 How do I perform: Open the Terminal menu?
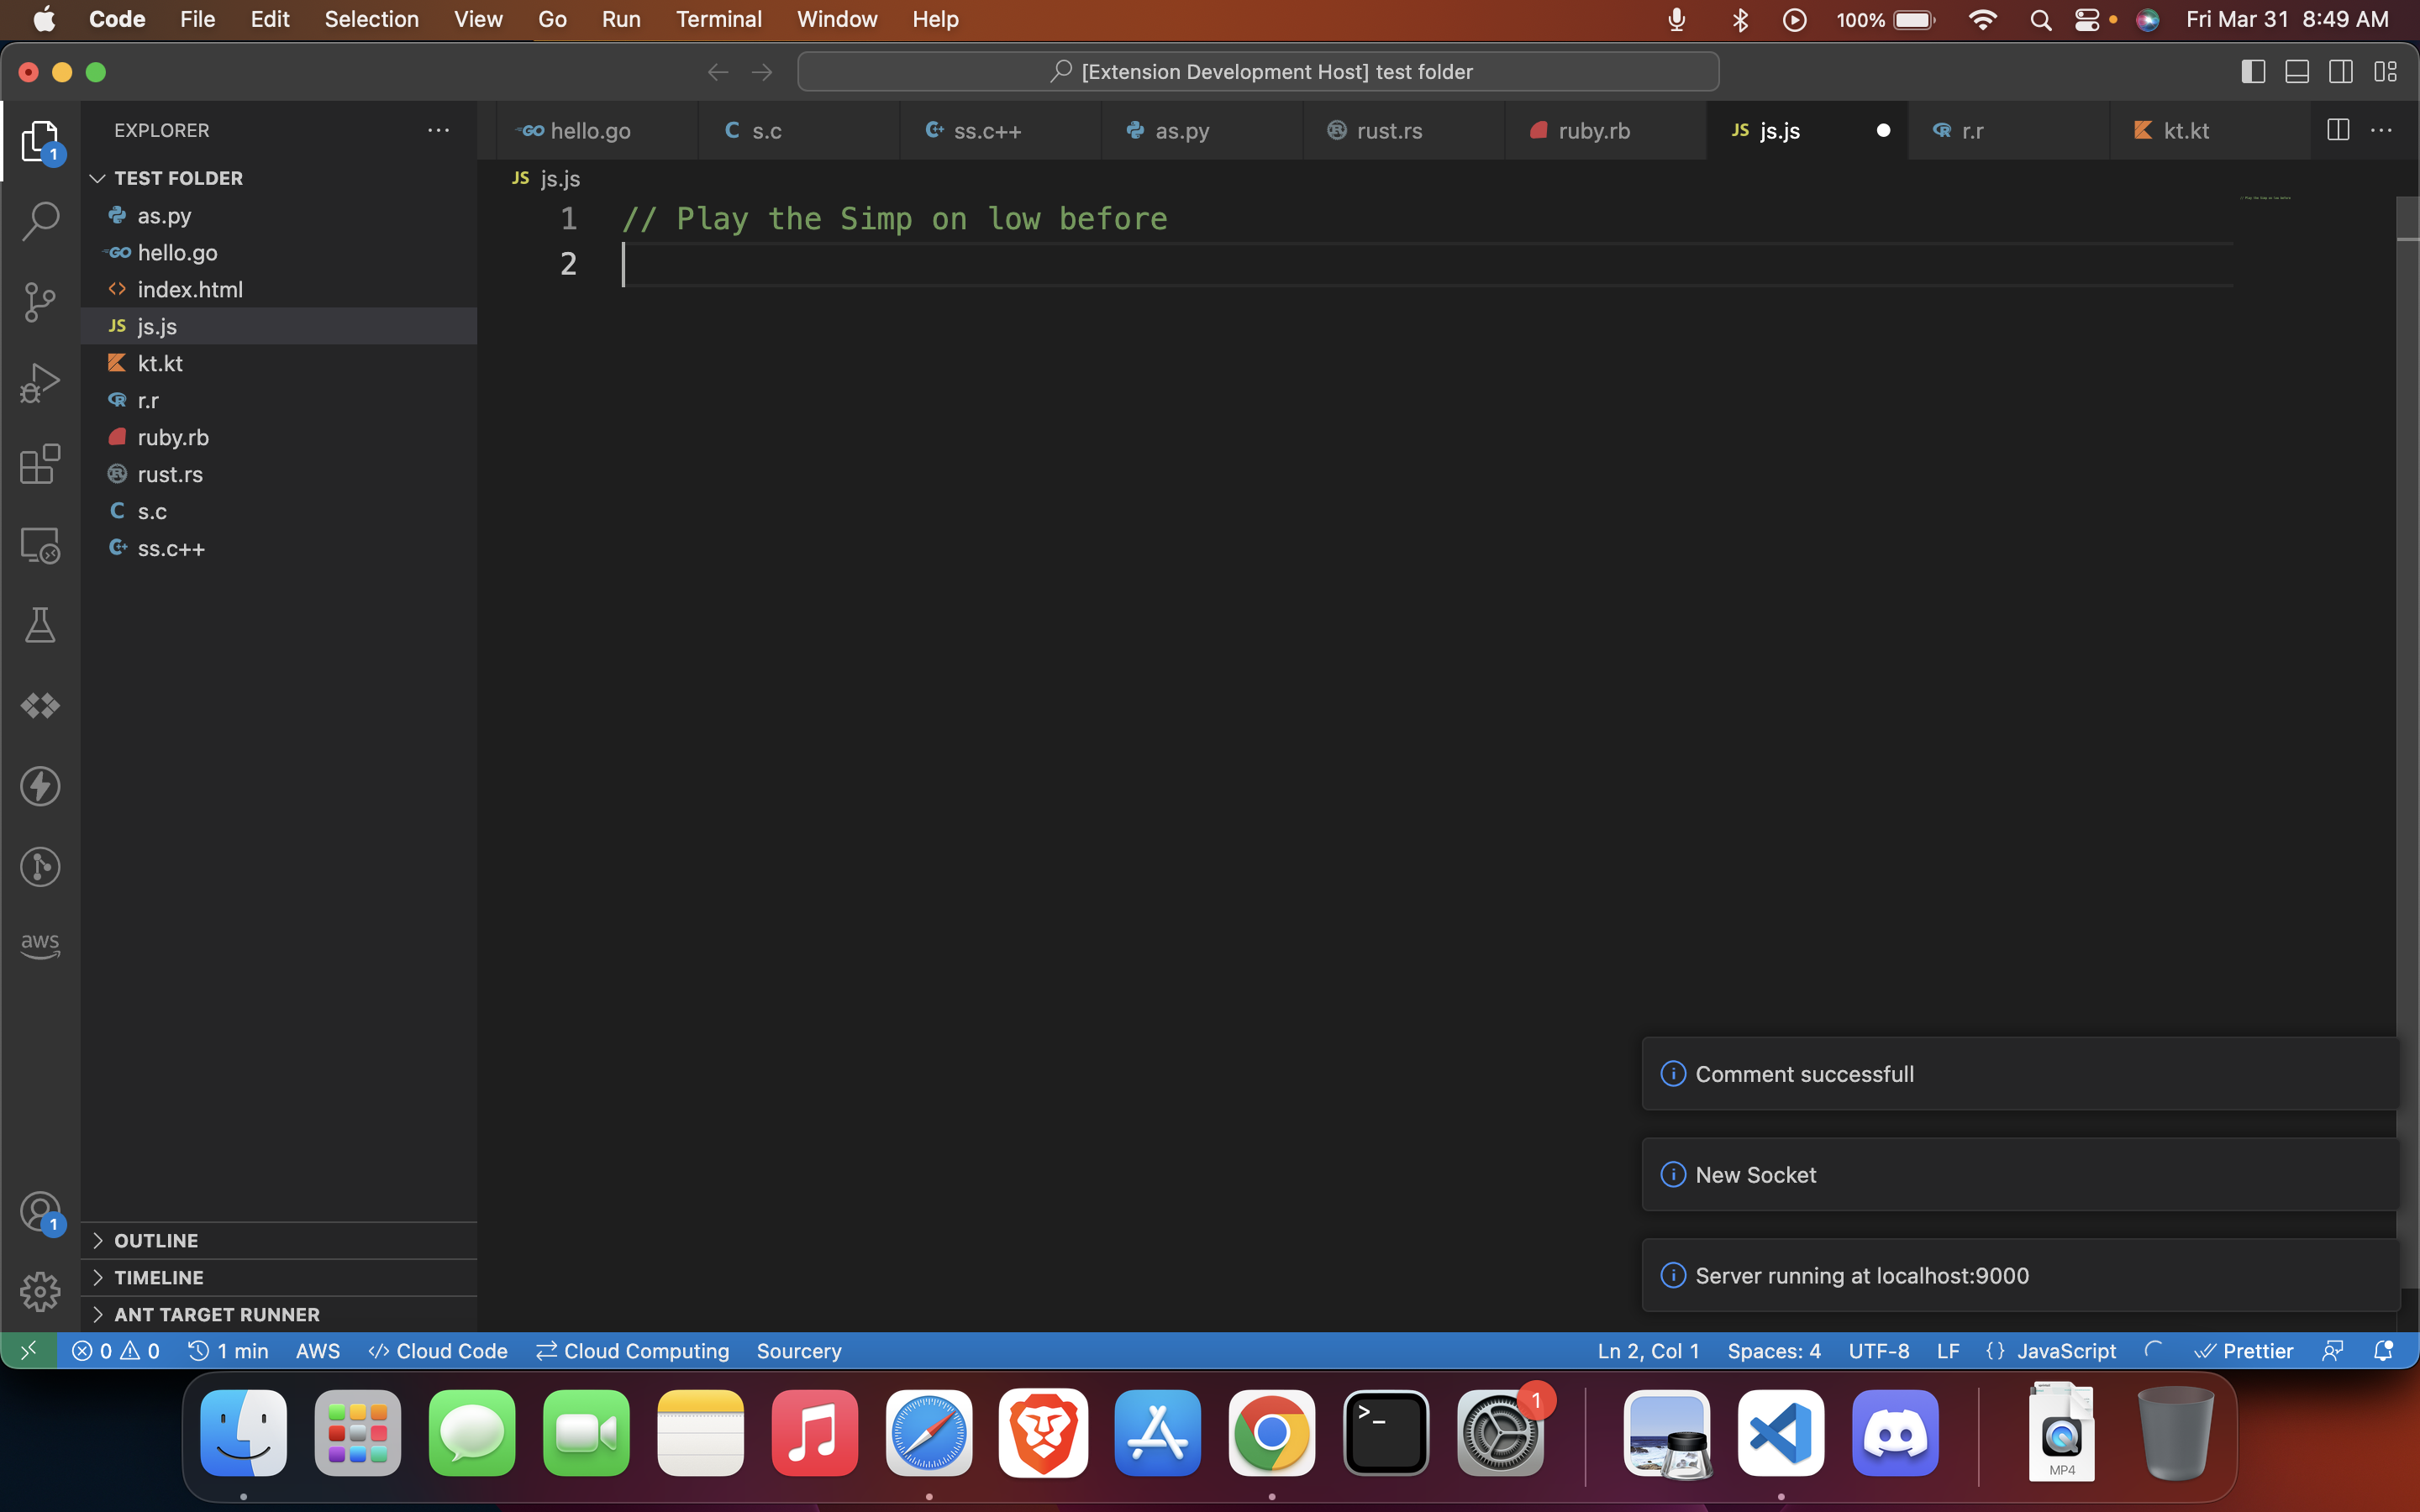[x=718, y=19]
